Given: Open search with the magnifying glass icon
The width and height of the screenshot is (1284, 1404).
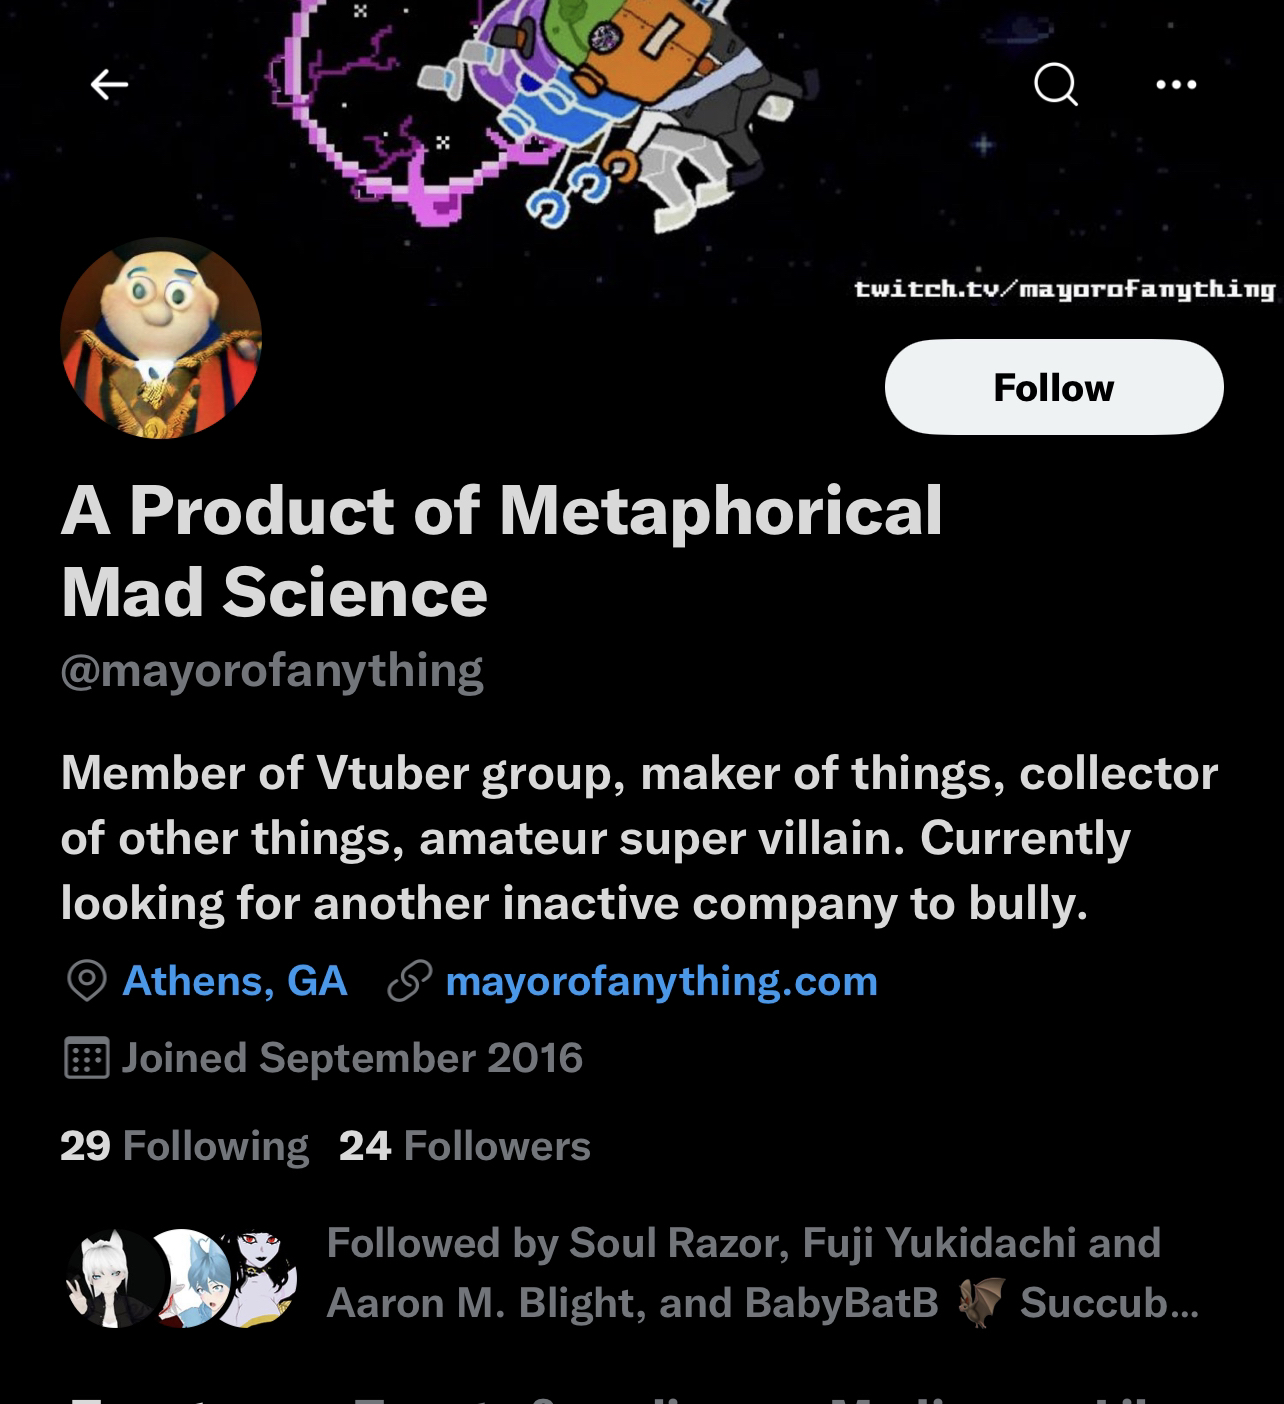Looking at the screenshot, I should [1055, 84].
